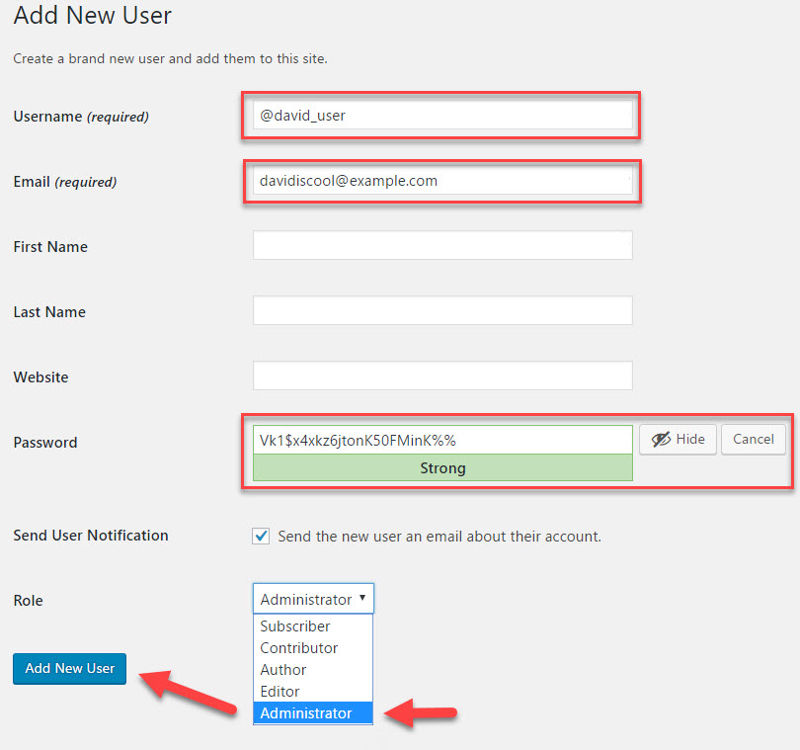Click the empty Last Name field

[x=442, y=310]
